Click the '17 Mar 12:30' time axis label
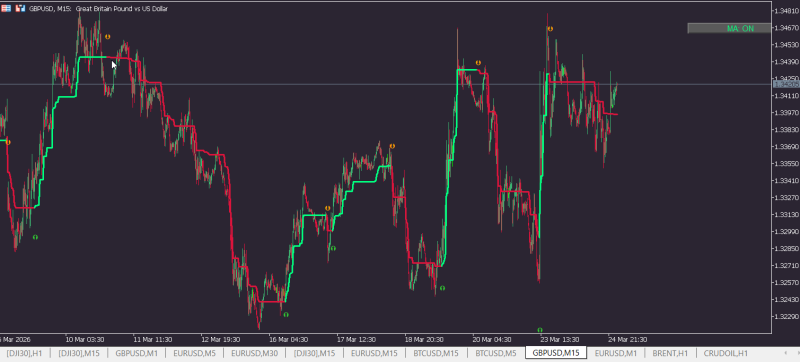The width and height of the screenshot is (800, 362). pos(356,340)
